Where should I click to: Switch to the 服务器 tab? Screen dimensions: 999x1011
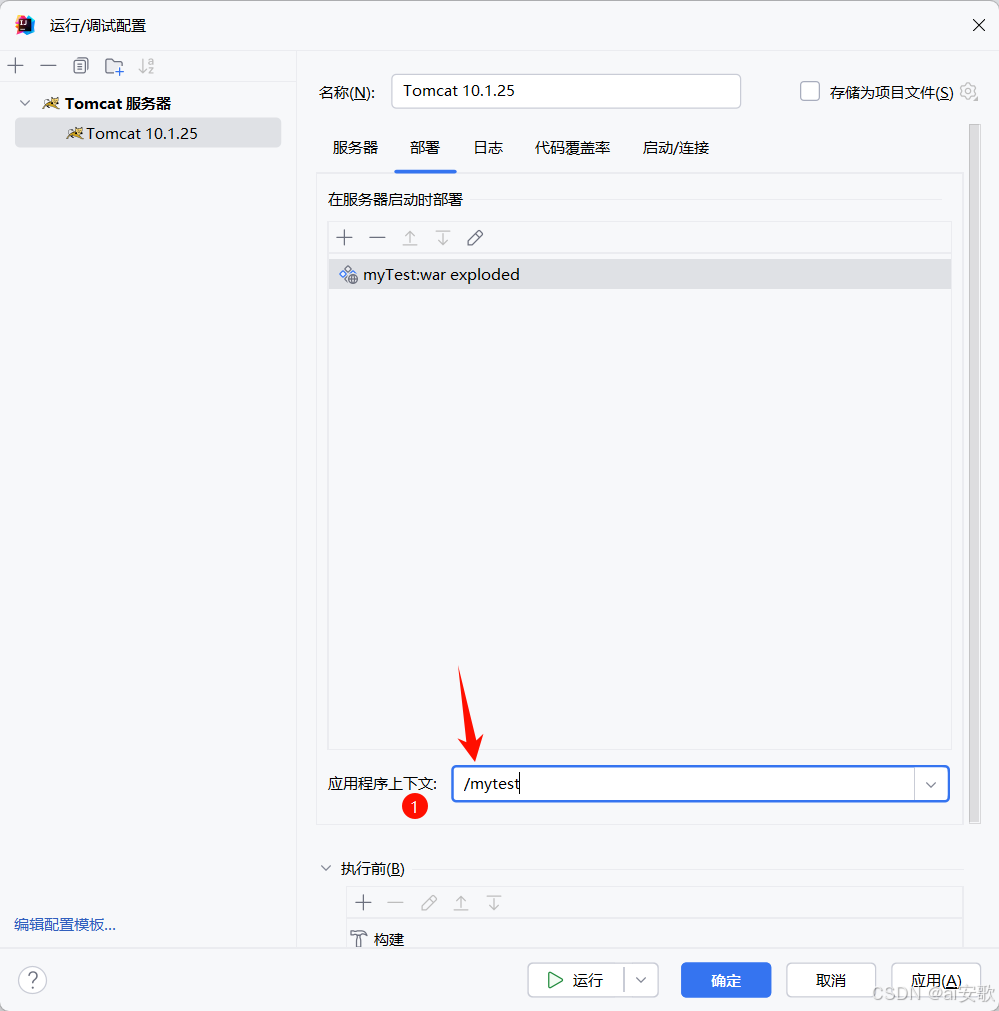[355, 148]
